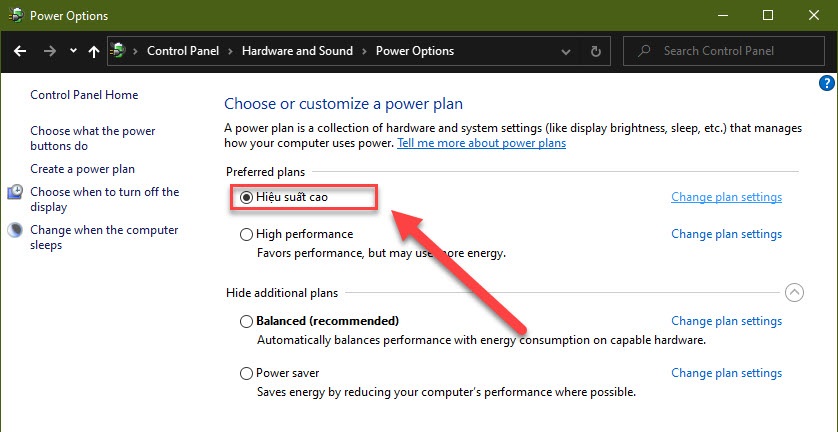838x432 pixels.
Task: Open Tell me more about power plans
Action: (482, 143)
